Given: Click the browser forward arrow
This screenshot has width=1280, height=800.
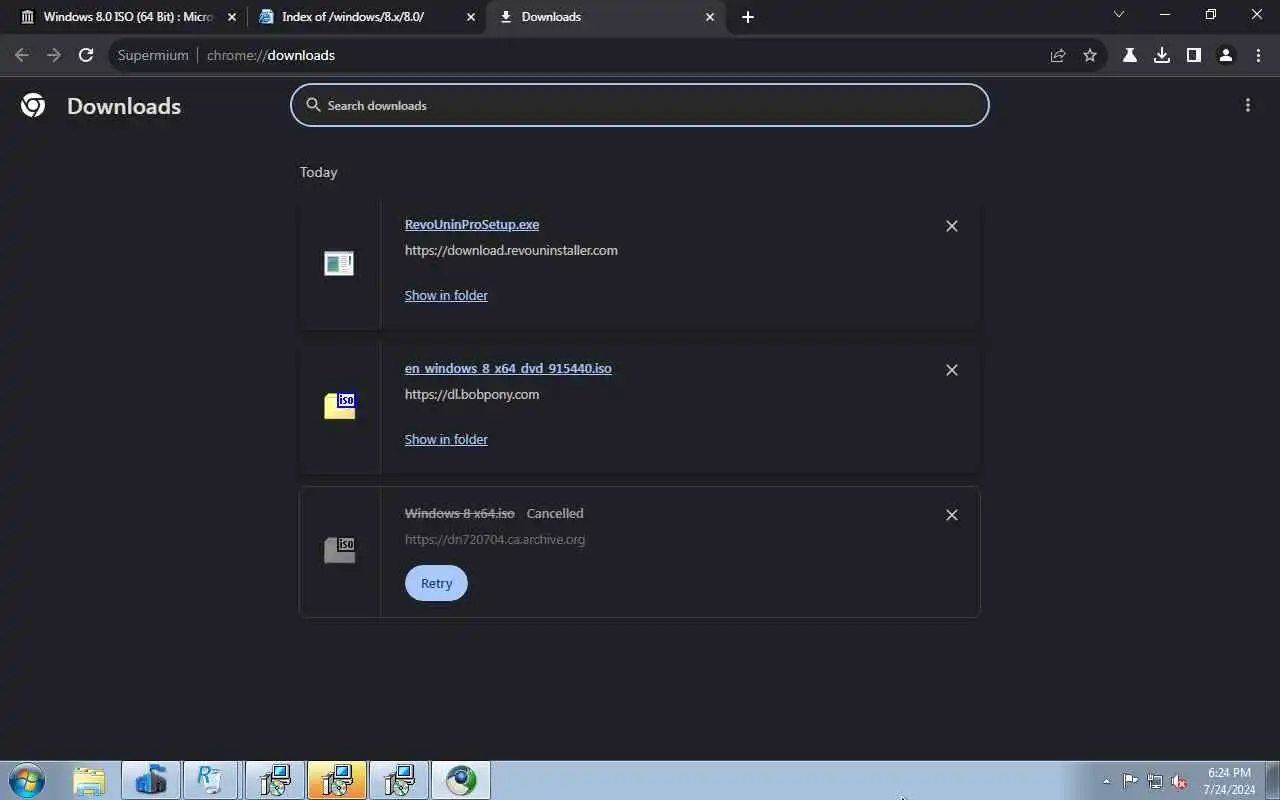Looking at the screenshot, I should (54, 55).
